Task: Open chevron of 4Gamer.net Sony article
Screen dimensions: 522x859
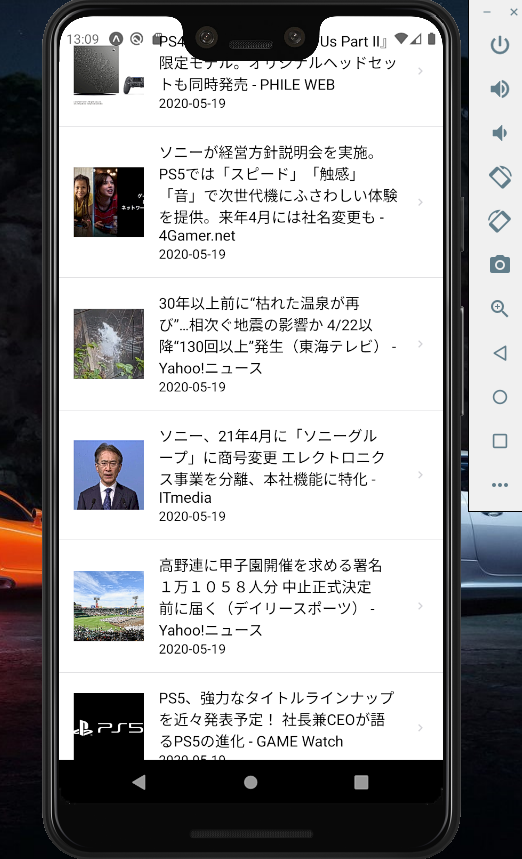Action: [420, 202]
